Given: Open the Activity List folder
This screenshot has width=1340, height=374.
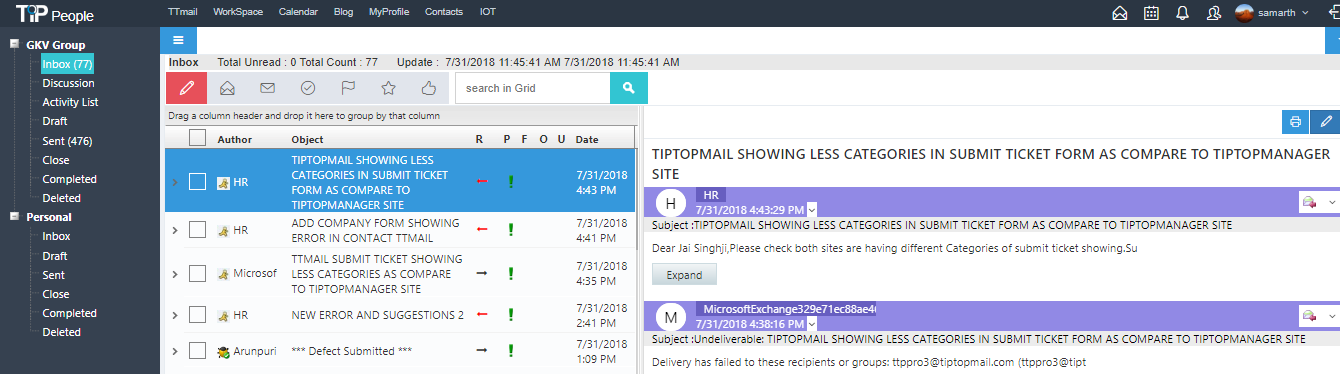Looking at the screenshot, I should pos(70,102).
